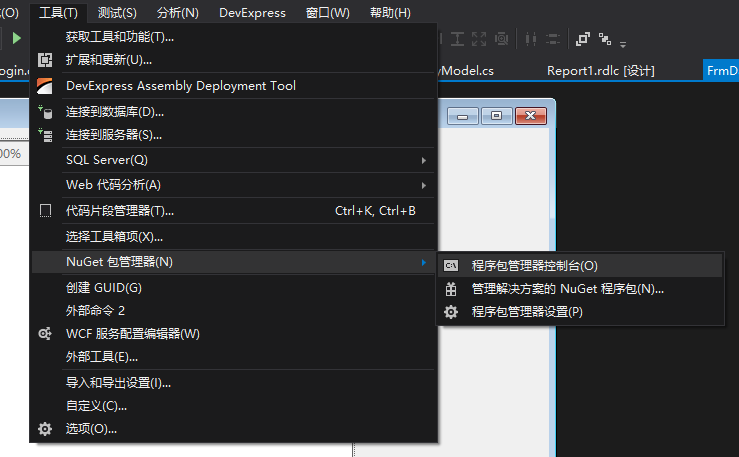739x457 pixels.
Task: Choose 选择工具箱项(X)... menu entry
Action: point(233,237)
